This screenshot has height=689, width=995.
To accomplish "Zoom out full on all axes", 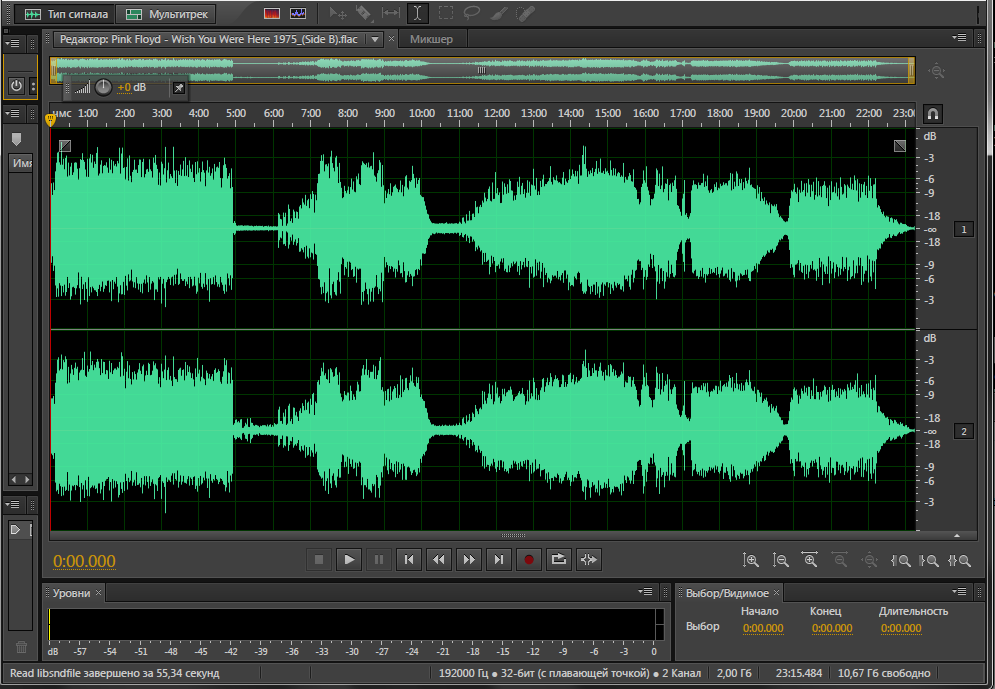I will 869,560.
